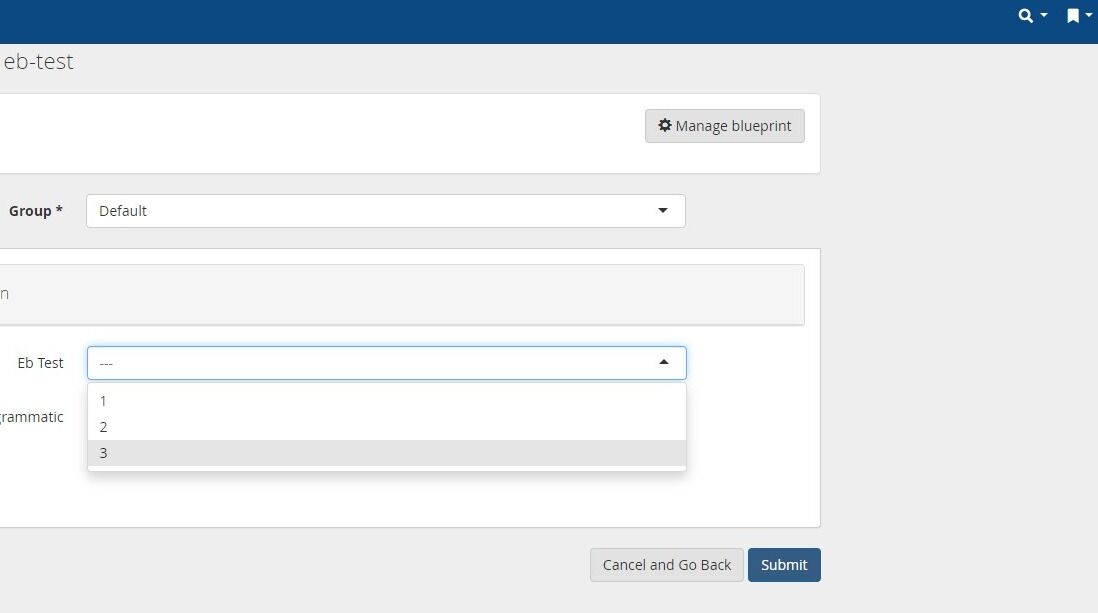Click the grey section header bar

coord(402,294)
